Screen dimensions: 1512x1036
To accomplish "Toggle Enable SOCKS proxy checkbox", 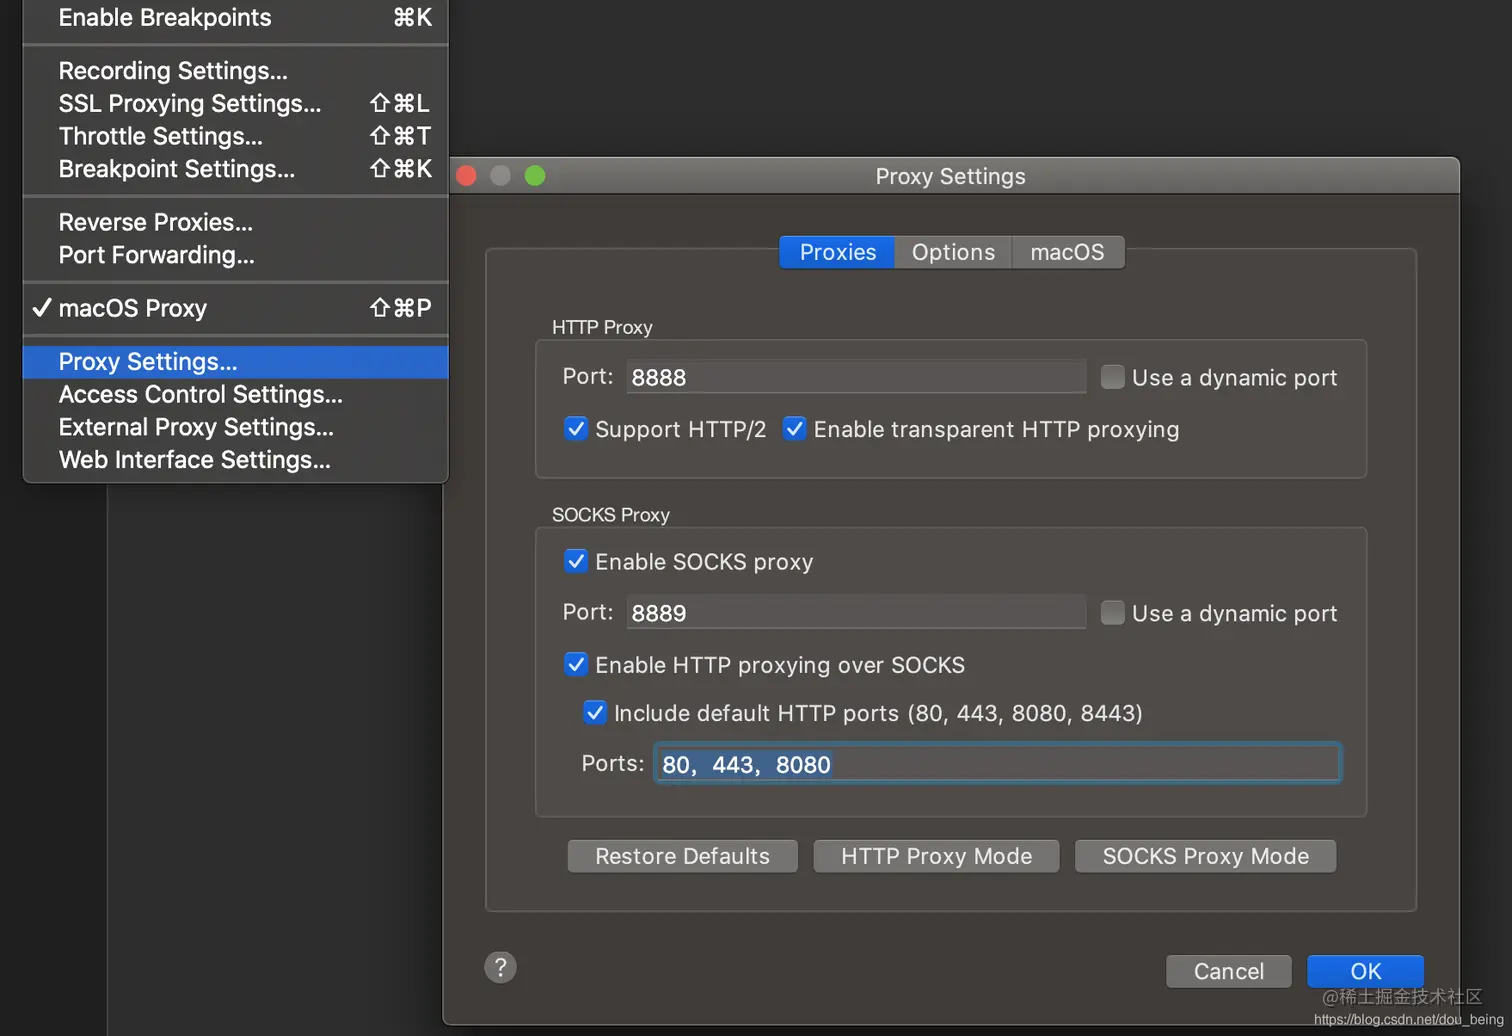I will pyautogui.click(x=576, y=561).
